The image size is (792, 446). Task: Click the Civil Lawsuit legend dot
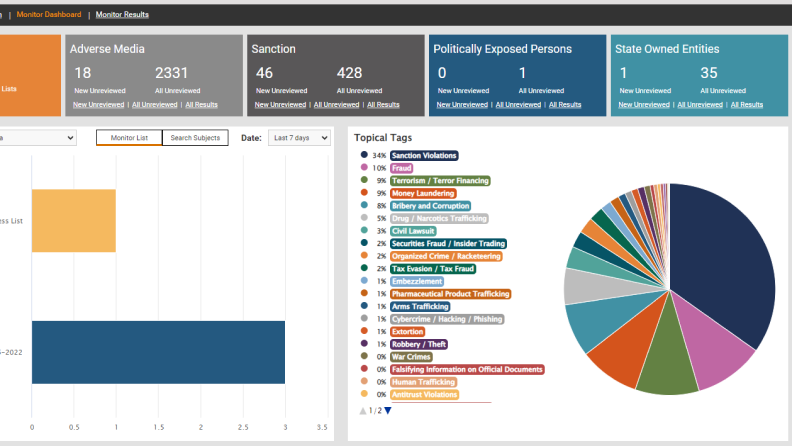point(363,231)
